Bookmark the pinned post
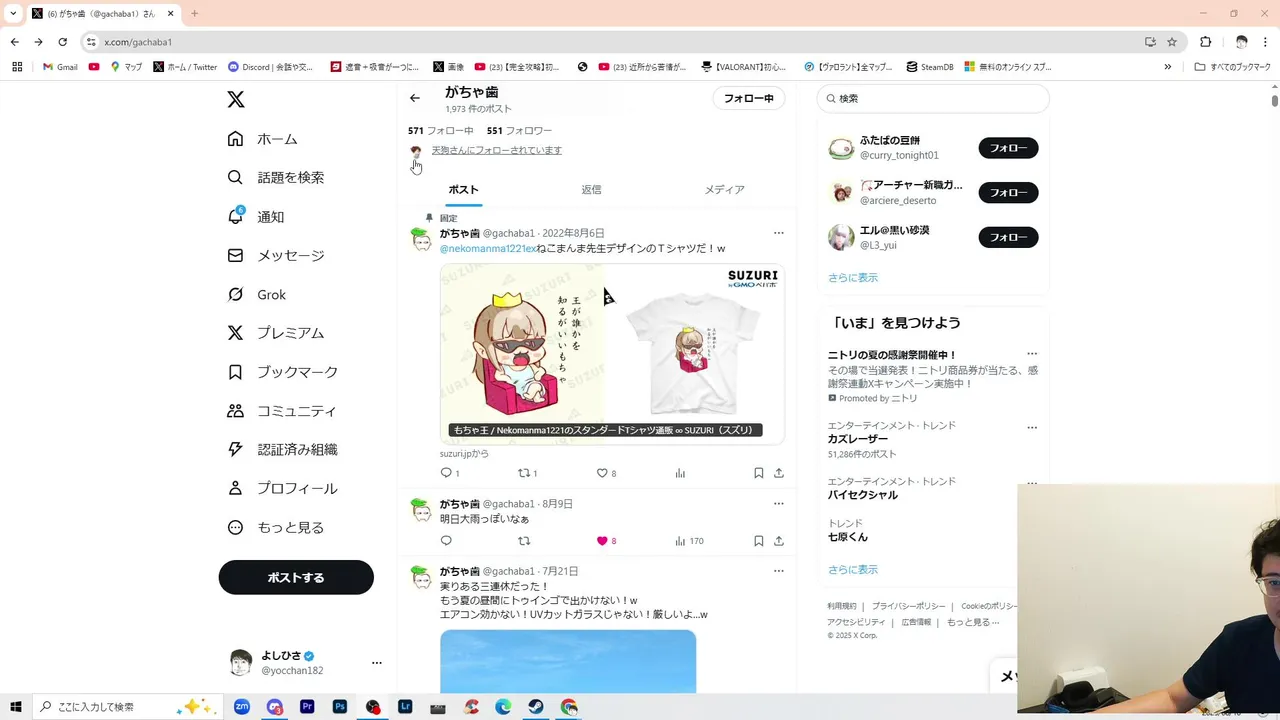1280x720 pixels. point(759,473)
